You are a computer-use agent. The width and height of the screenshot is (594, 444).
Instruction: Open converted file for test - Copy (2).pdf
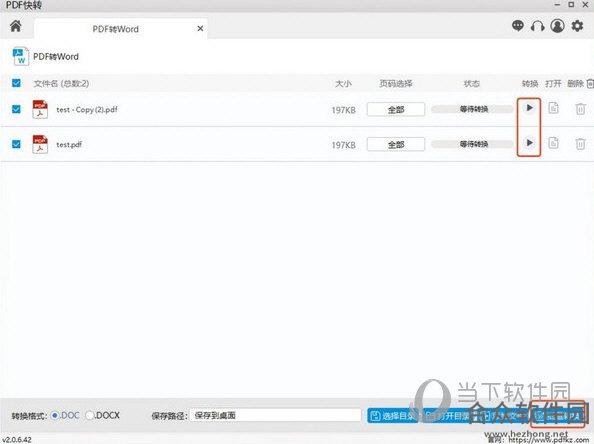[553, 108]
